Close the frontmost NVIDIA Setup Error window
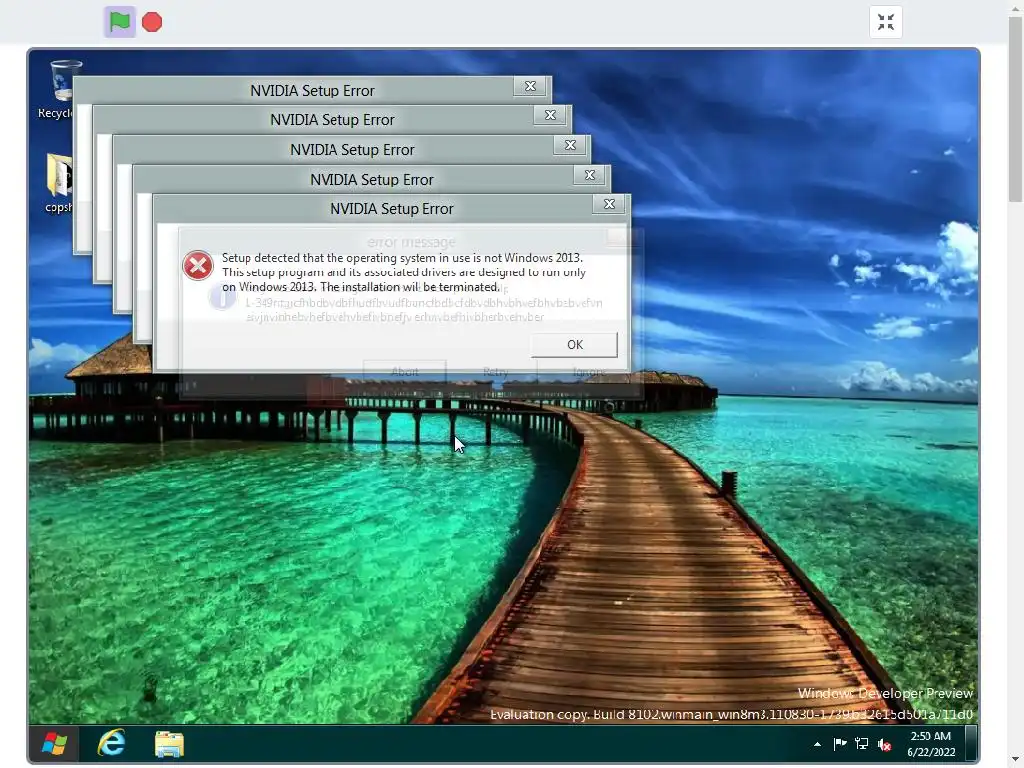This screenshot has width=1024, height=768. (x=609, y=204)
